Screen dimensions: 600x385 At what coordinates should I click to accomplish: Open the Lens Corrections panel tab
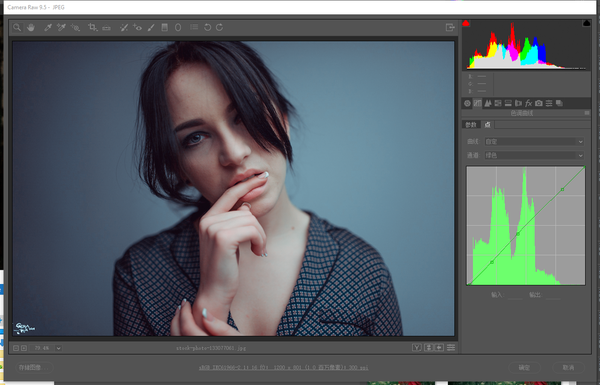point(518,103)
